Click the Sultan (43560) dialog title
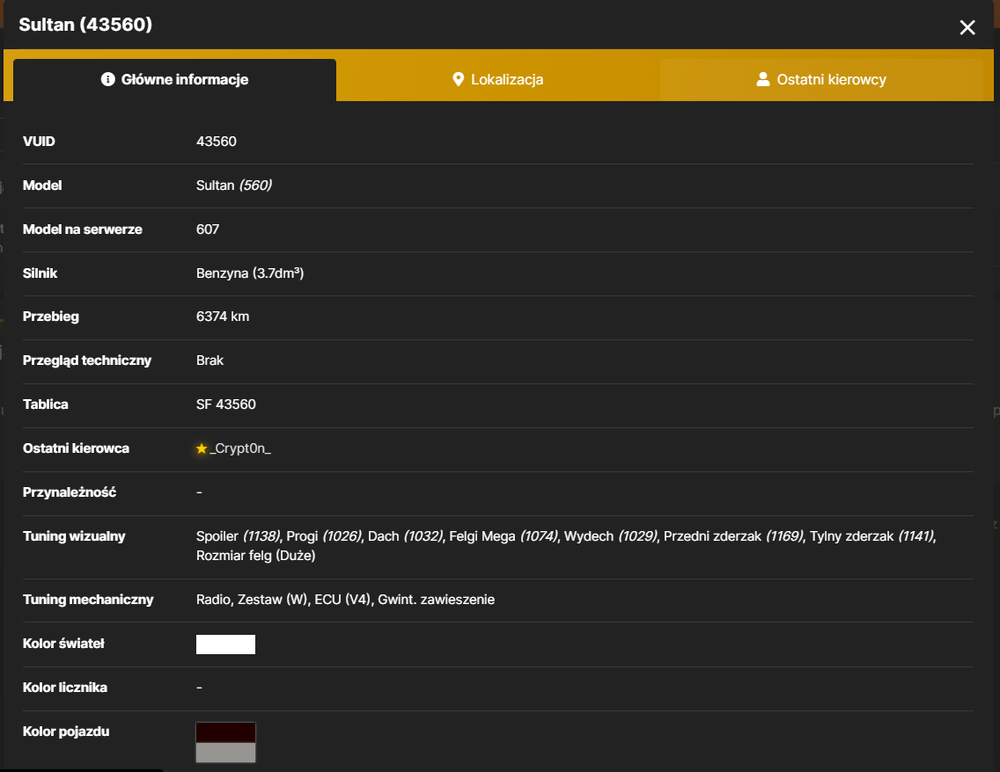This screenshot has width=1000, height=772. [85, 24]
